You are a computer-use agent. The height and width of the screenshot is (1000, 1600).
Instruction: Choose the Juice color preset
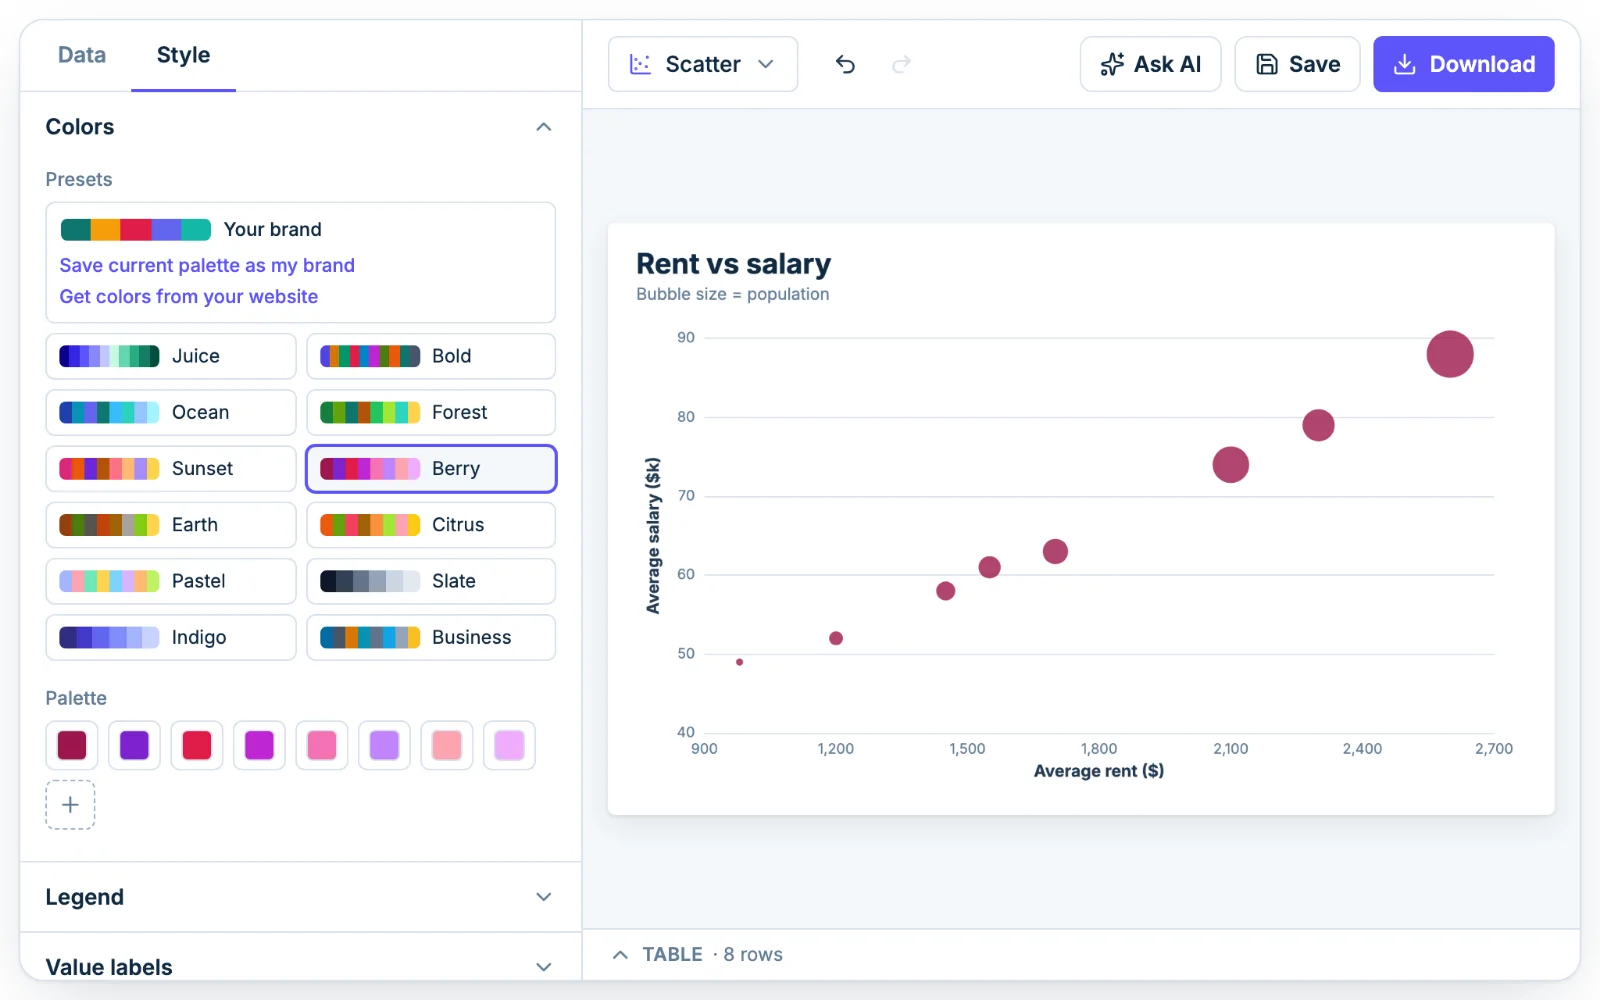pos(171,356)
